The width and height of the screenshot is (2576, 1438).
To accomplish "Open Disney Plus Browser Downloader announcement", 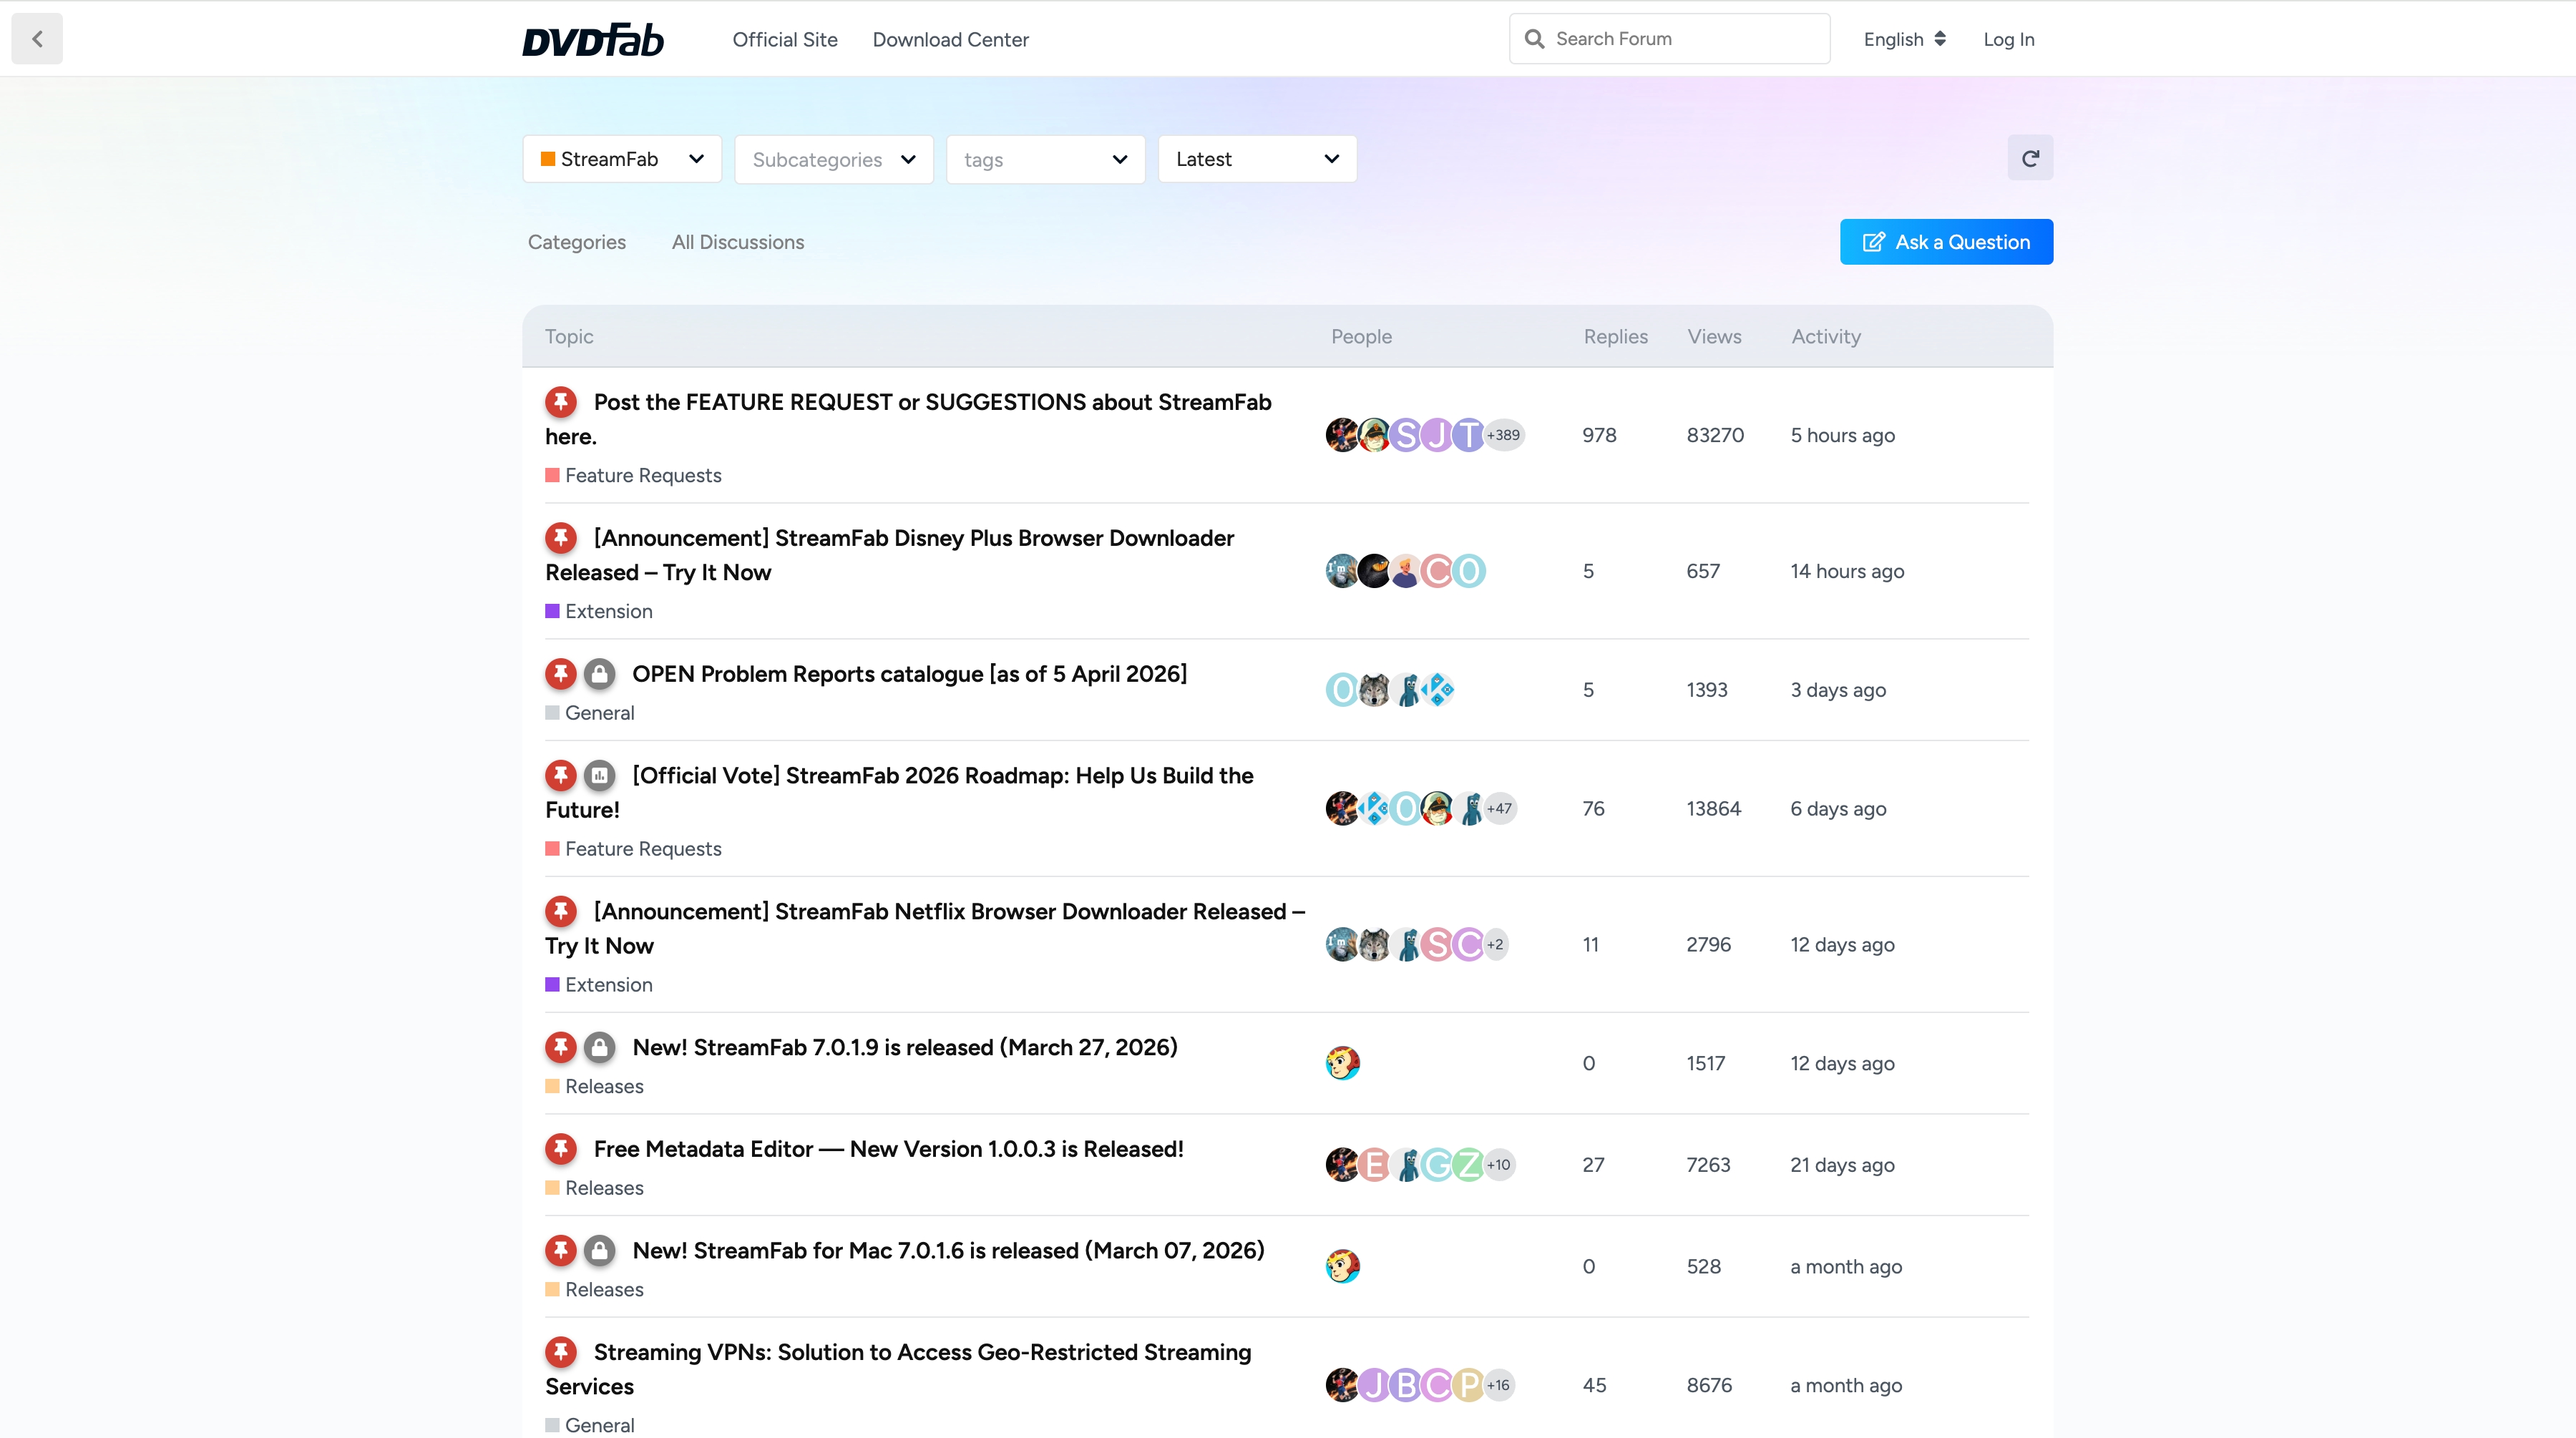I will tap(890, 555).
